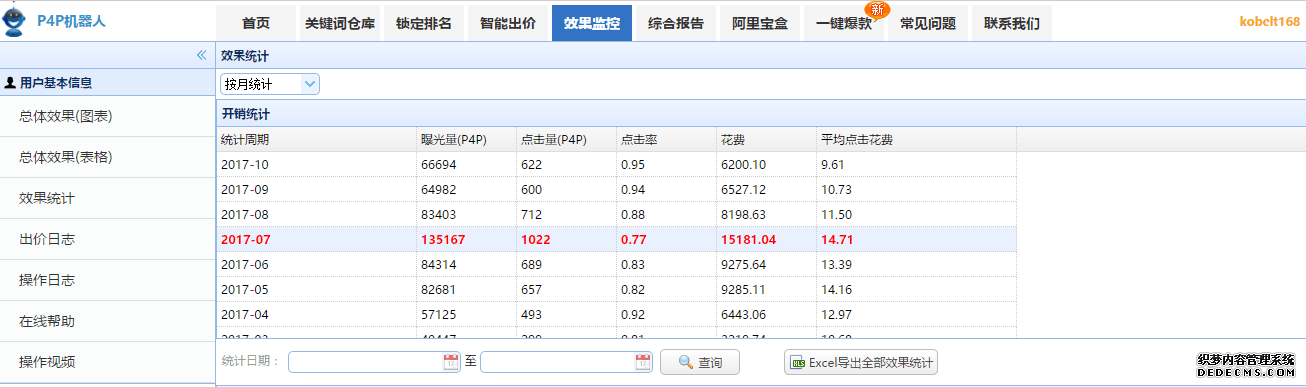
Task: Click click count 689
Action: coord(531,265)
